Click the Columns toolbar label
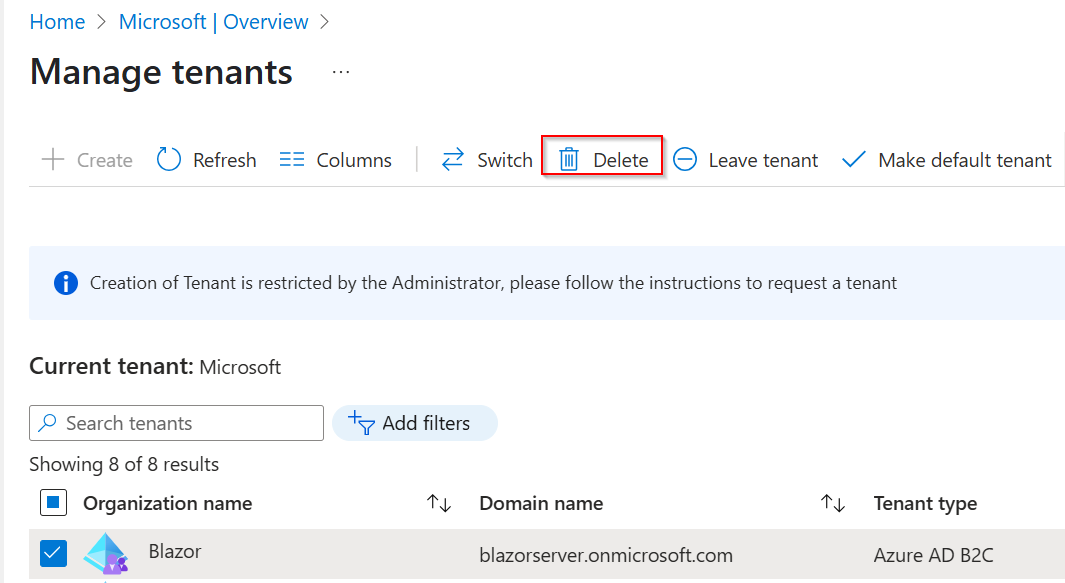Viewport: 1065px width, 583px height. tap(354, 160)
